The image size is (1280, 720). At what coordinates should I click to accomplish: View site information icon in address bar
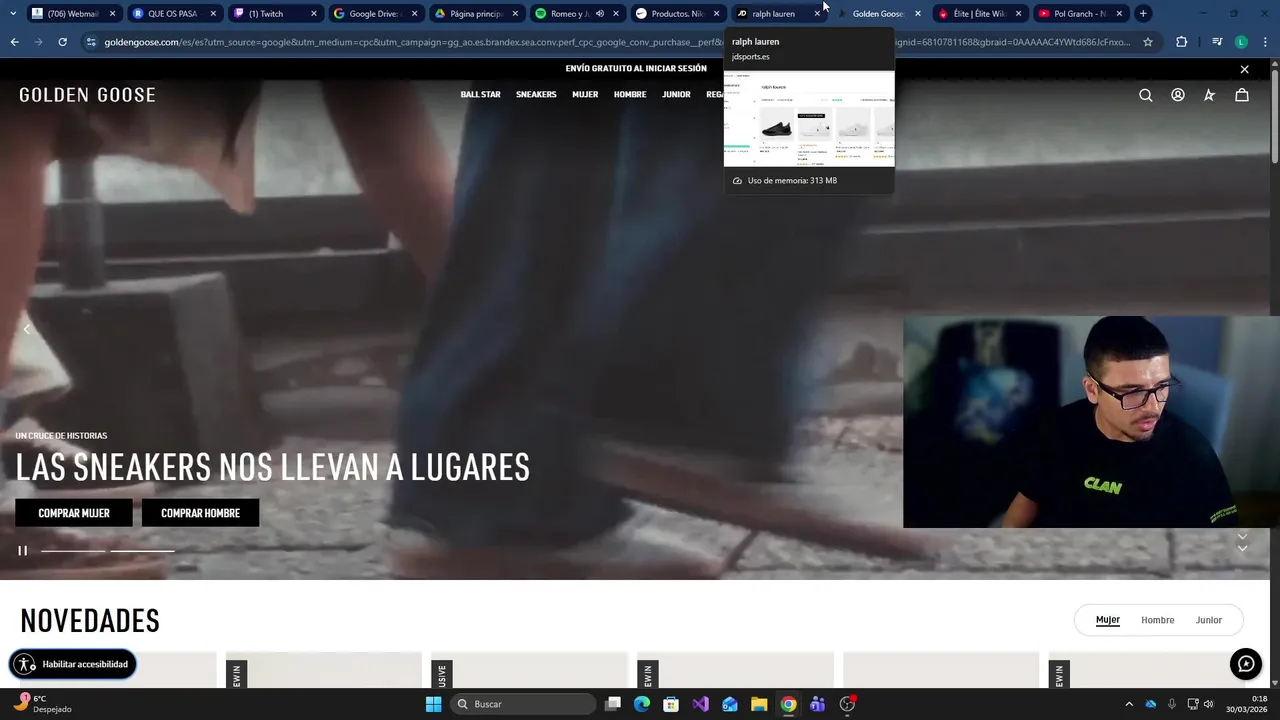click(x=92, y=42)
